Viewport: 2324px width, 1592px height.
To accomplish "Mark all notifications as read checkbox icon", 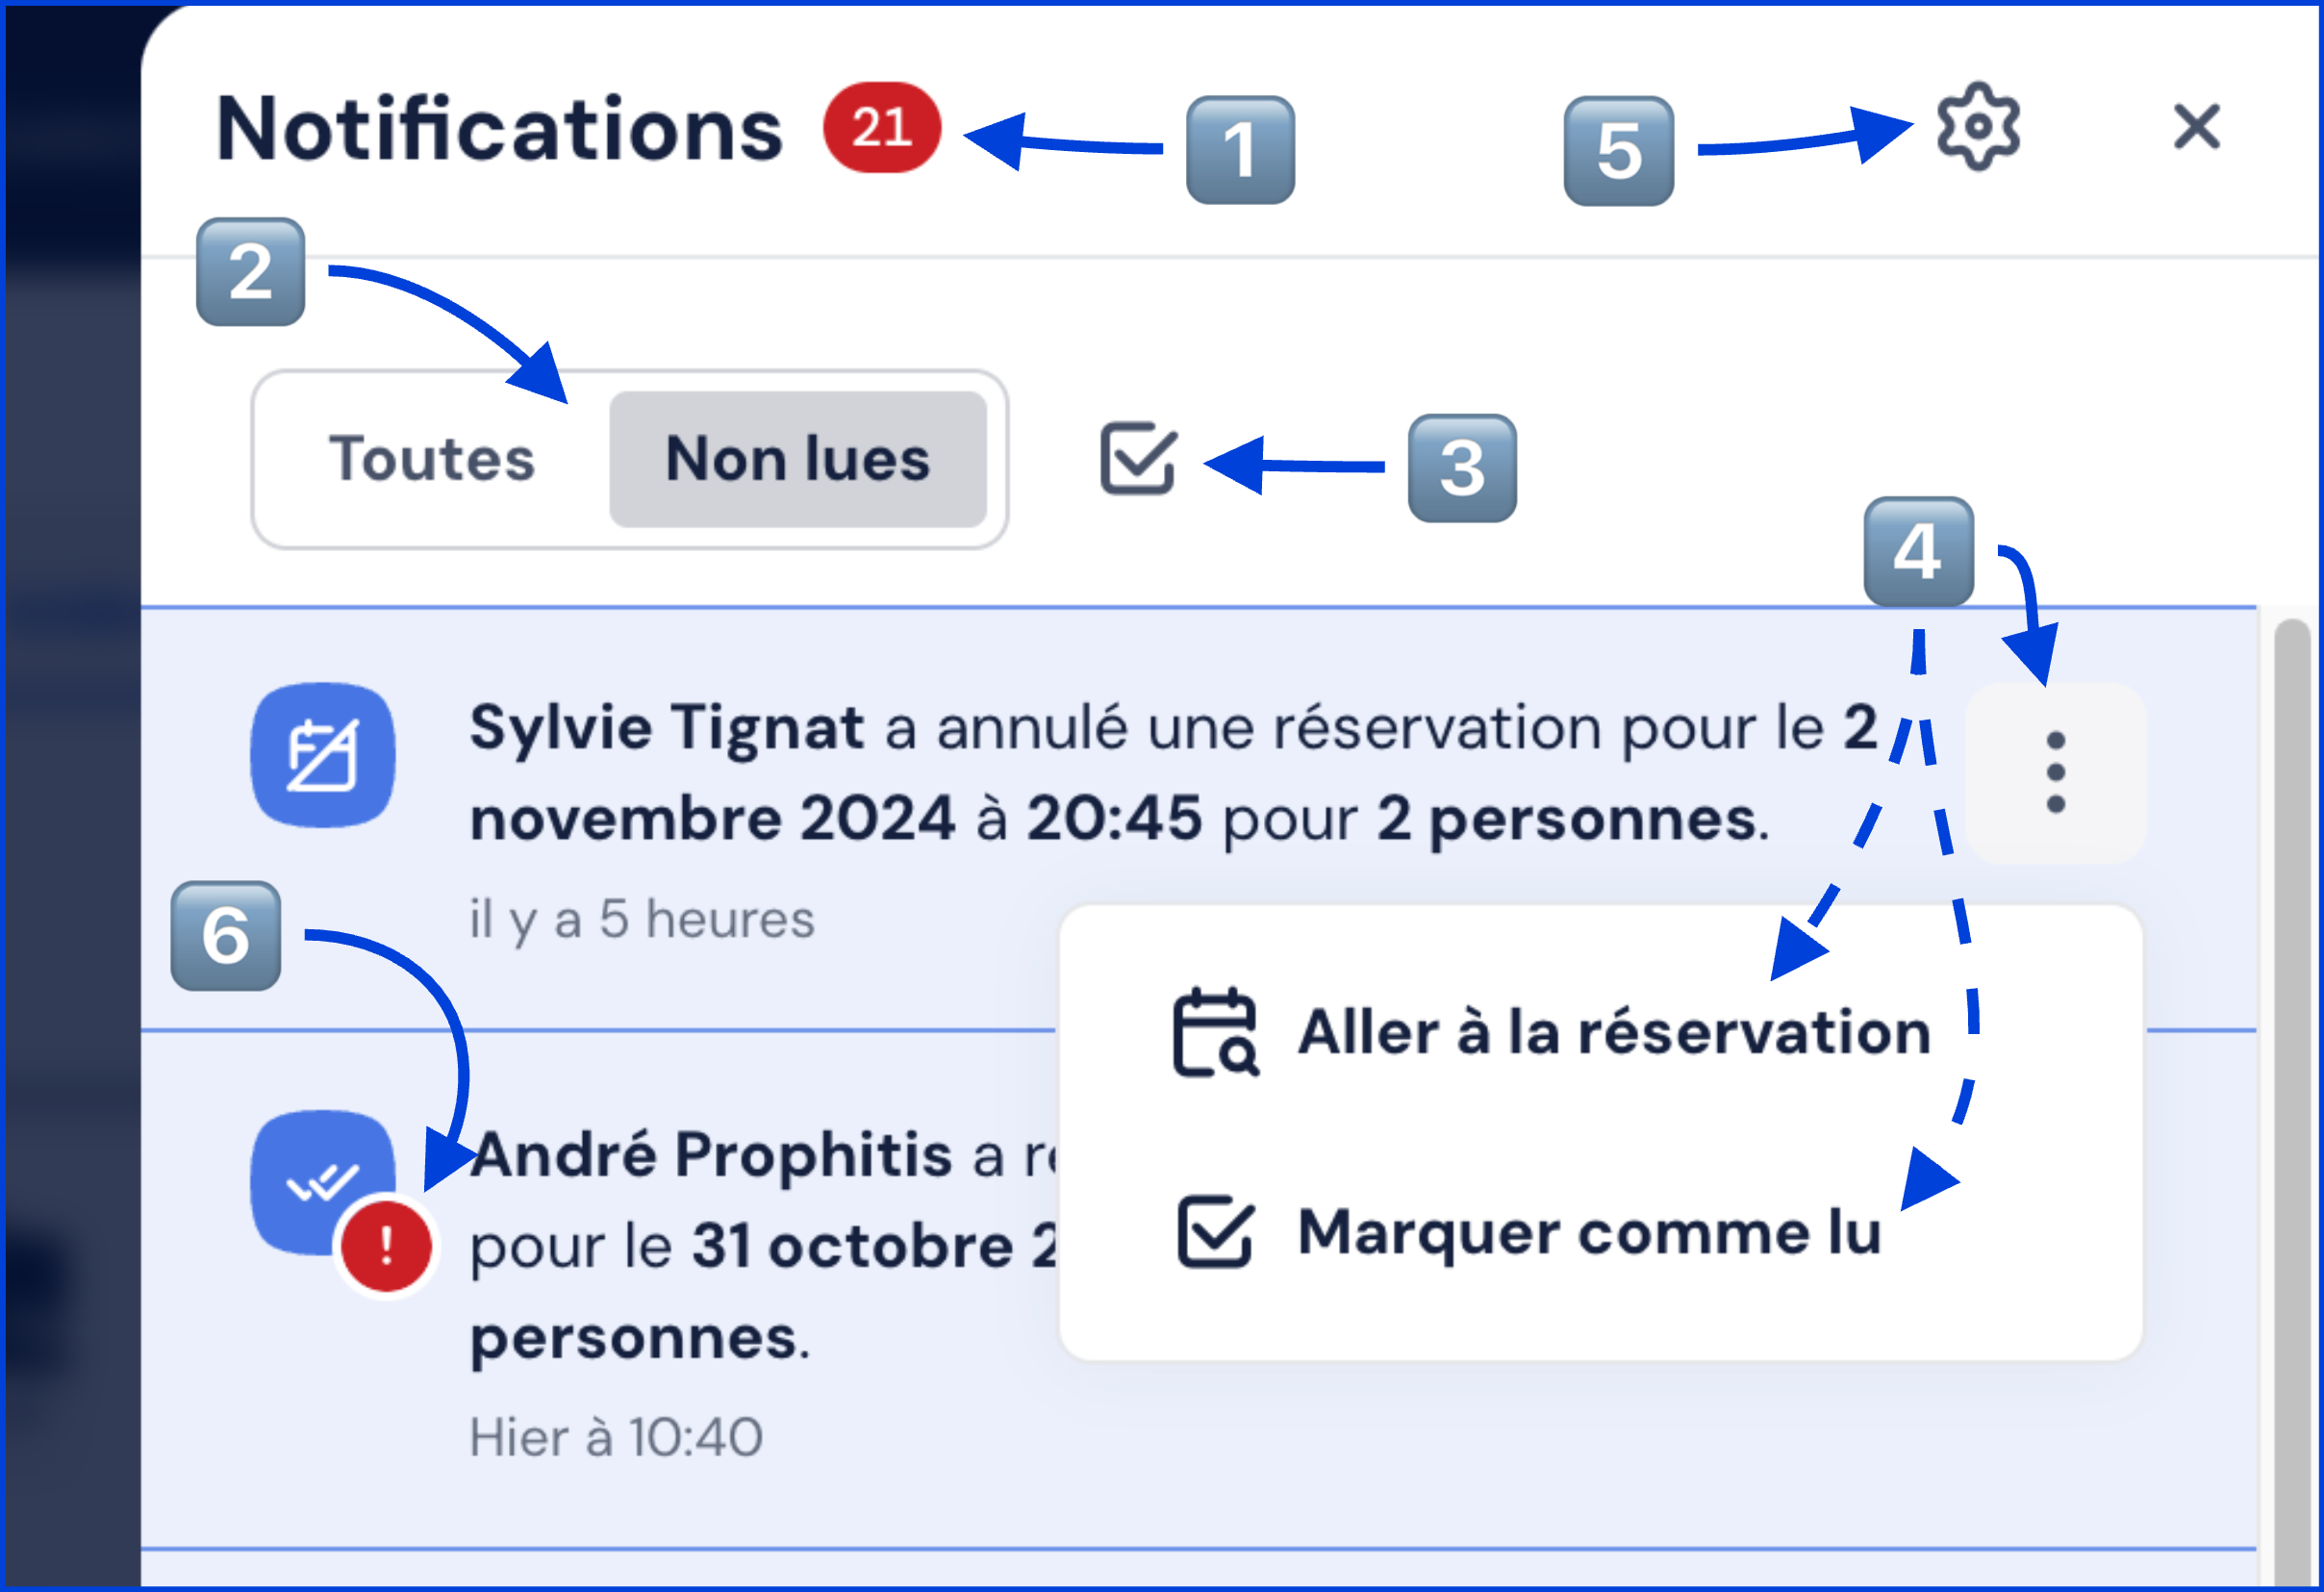I will click(1137, 459).
